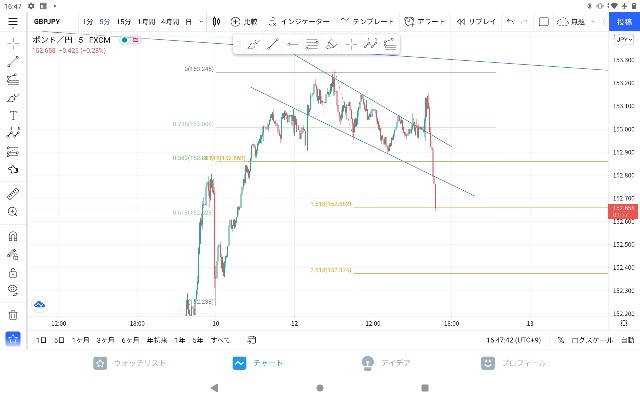Toggle the 自動 auto scale
640x400 pixels.
pyautogui.click(x=628, y=340)
